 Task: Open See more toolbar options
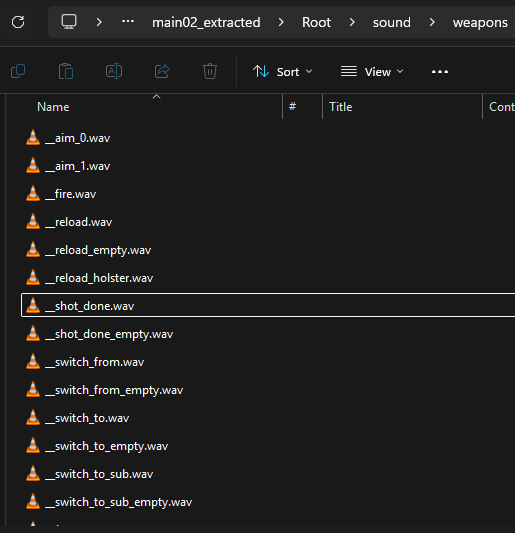click(440, 72)
